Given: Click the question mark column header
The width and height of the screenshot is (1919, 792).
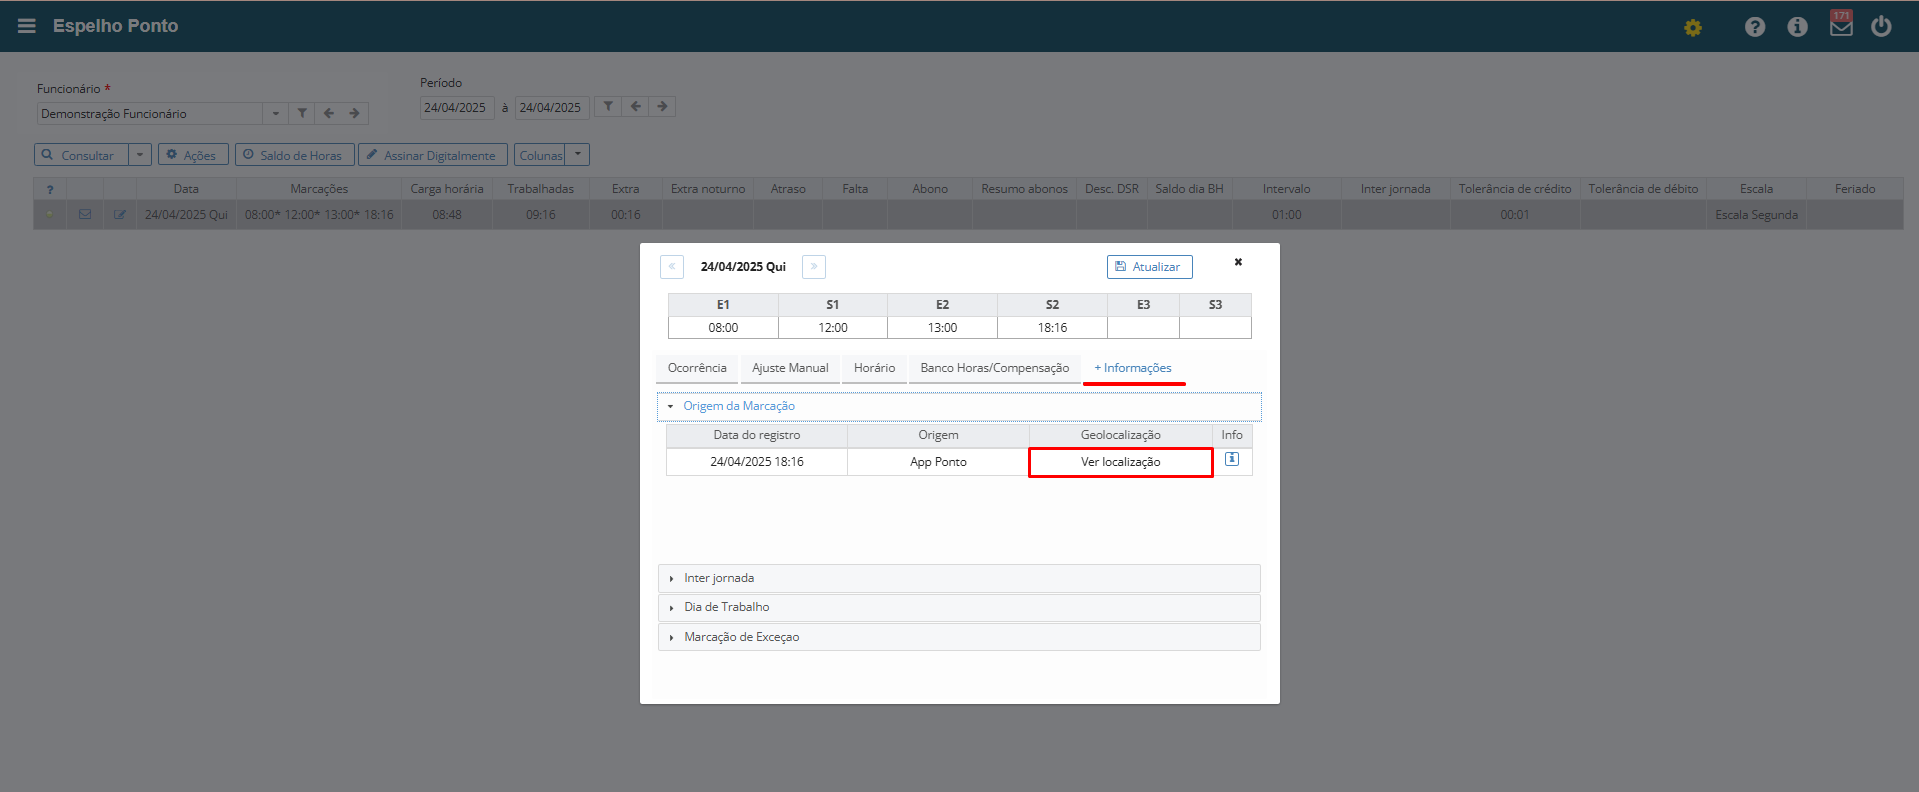Looking at the screenshot, I should click(50, 189).
